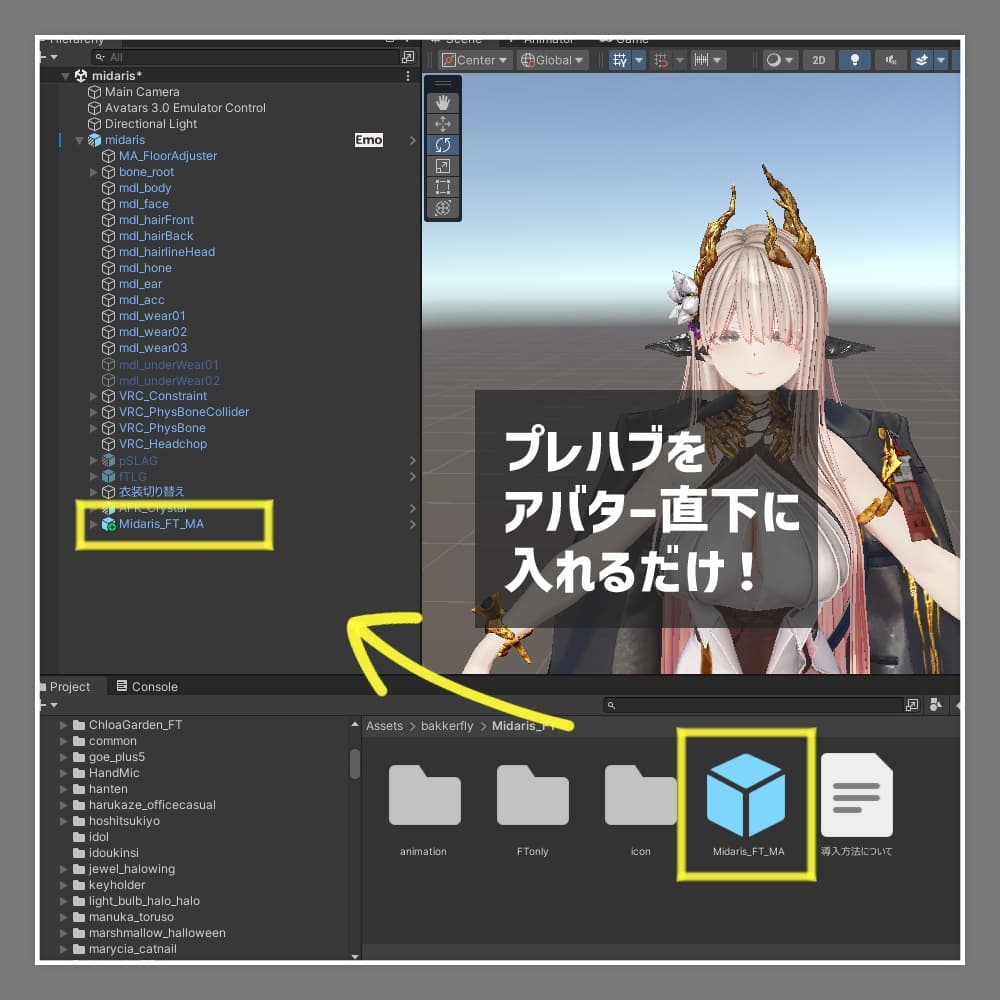Click the Project folder tree scrollbar

(x=355, y=764)
